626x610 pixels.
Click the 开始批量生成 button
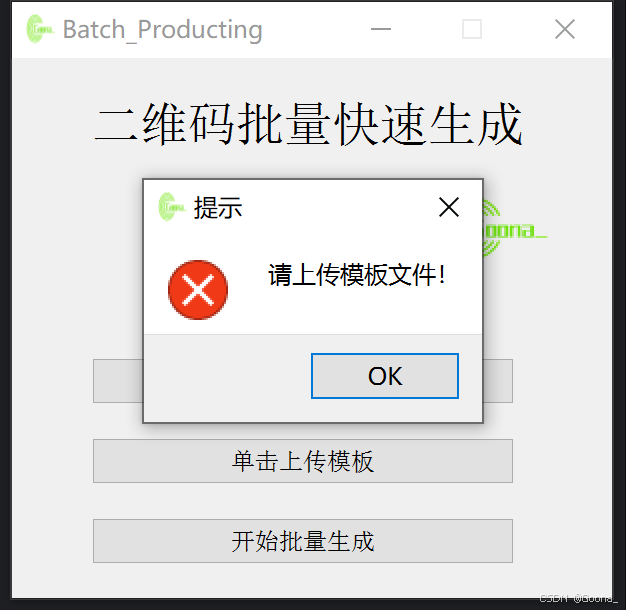click(x=303, y=541)
